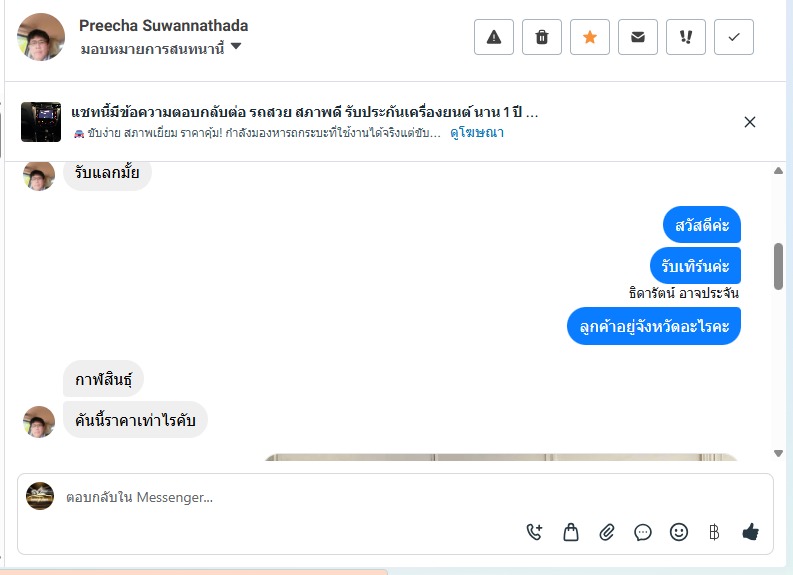Open Preecha Suwannathada profile name
The image size is (793, 575).
(x=163, y=25)
